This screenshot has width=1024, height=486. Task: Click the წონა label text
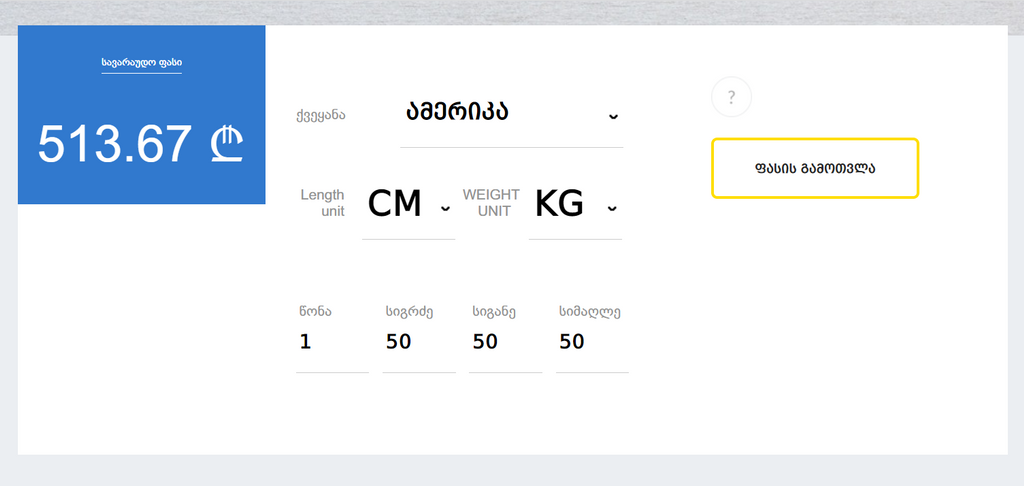click(315, 312)
